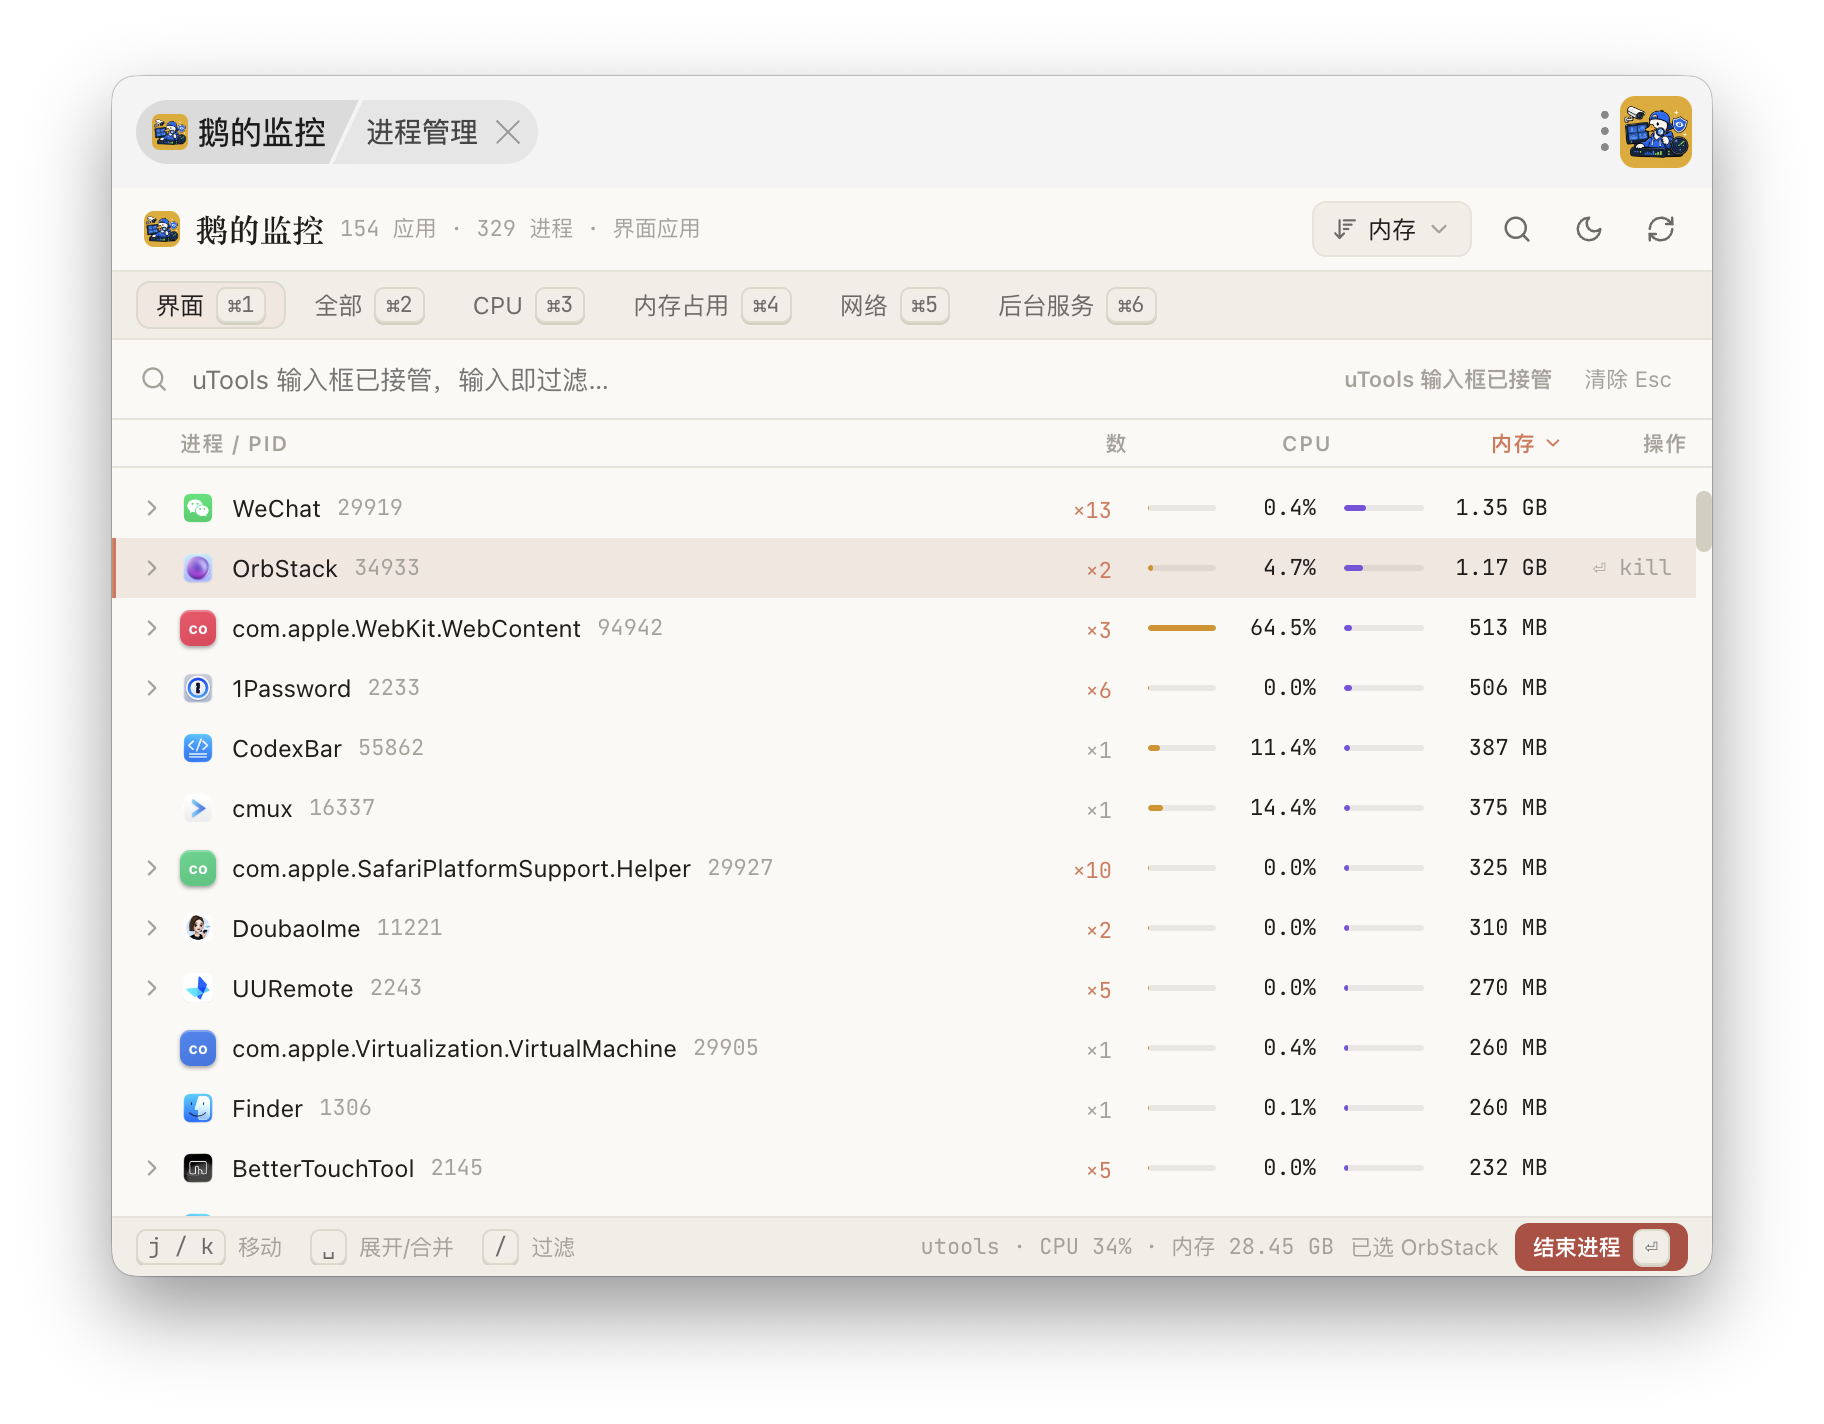Click the goose logo beside 鹅的监控 header title
Image resolution: width=1824 pixels, height=1424 pixels.
(162, 229)
